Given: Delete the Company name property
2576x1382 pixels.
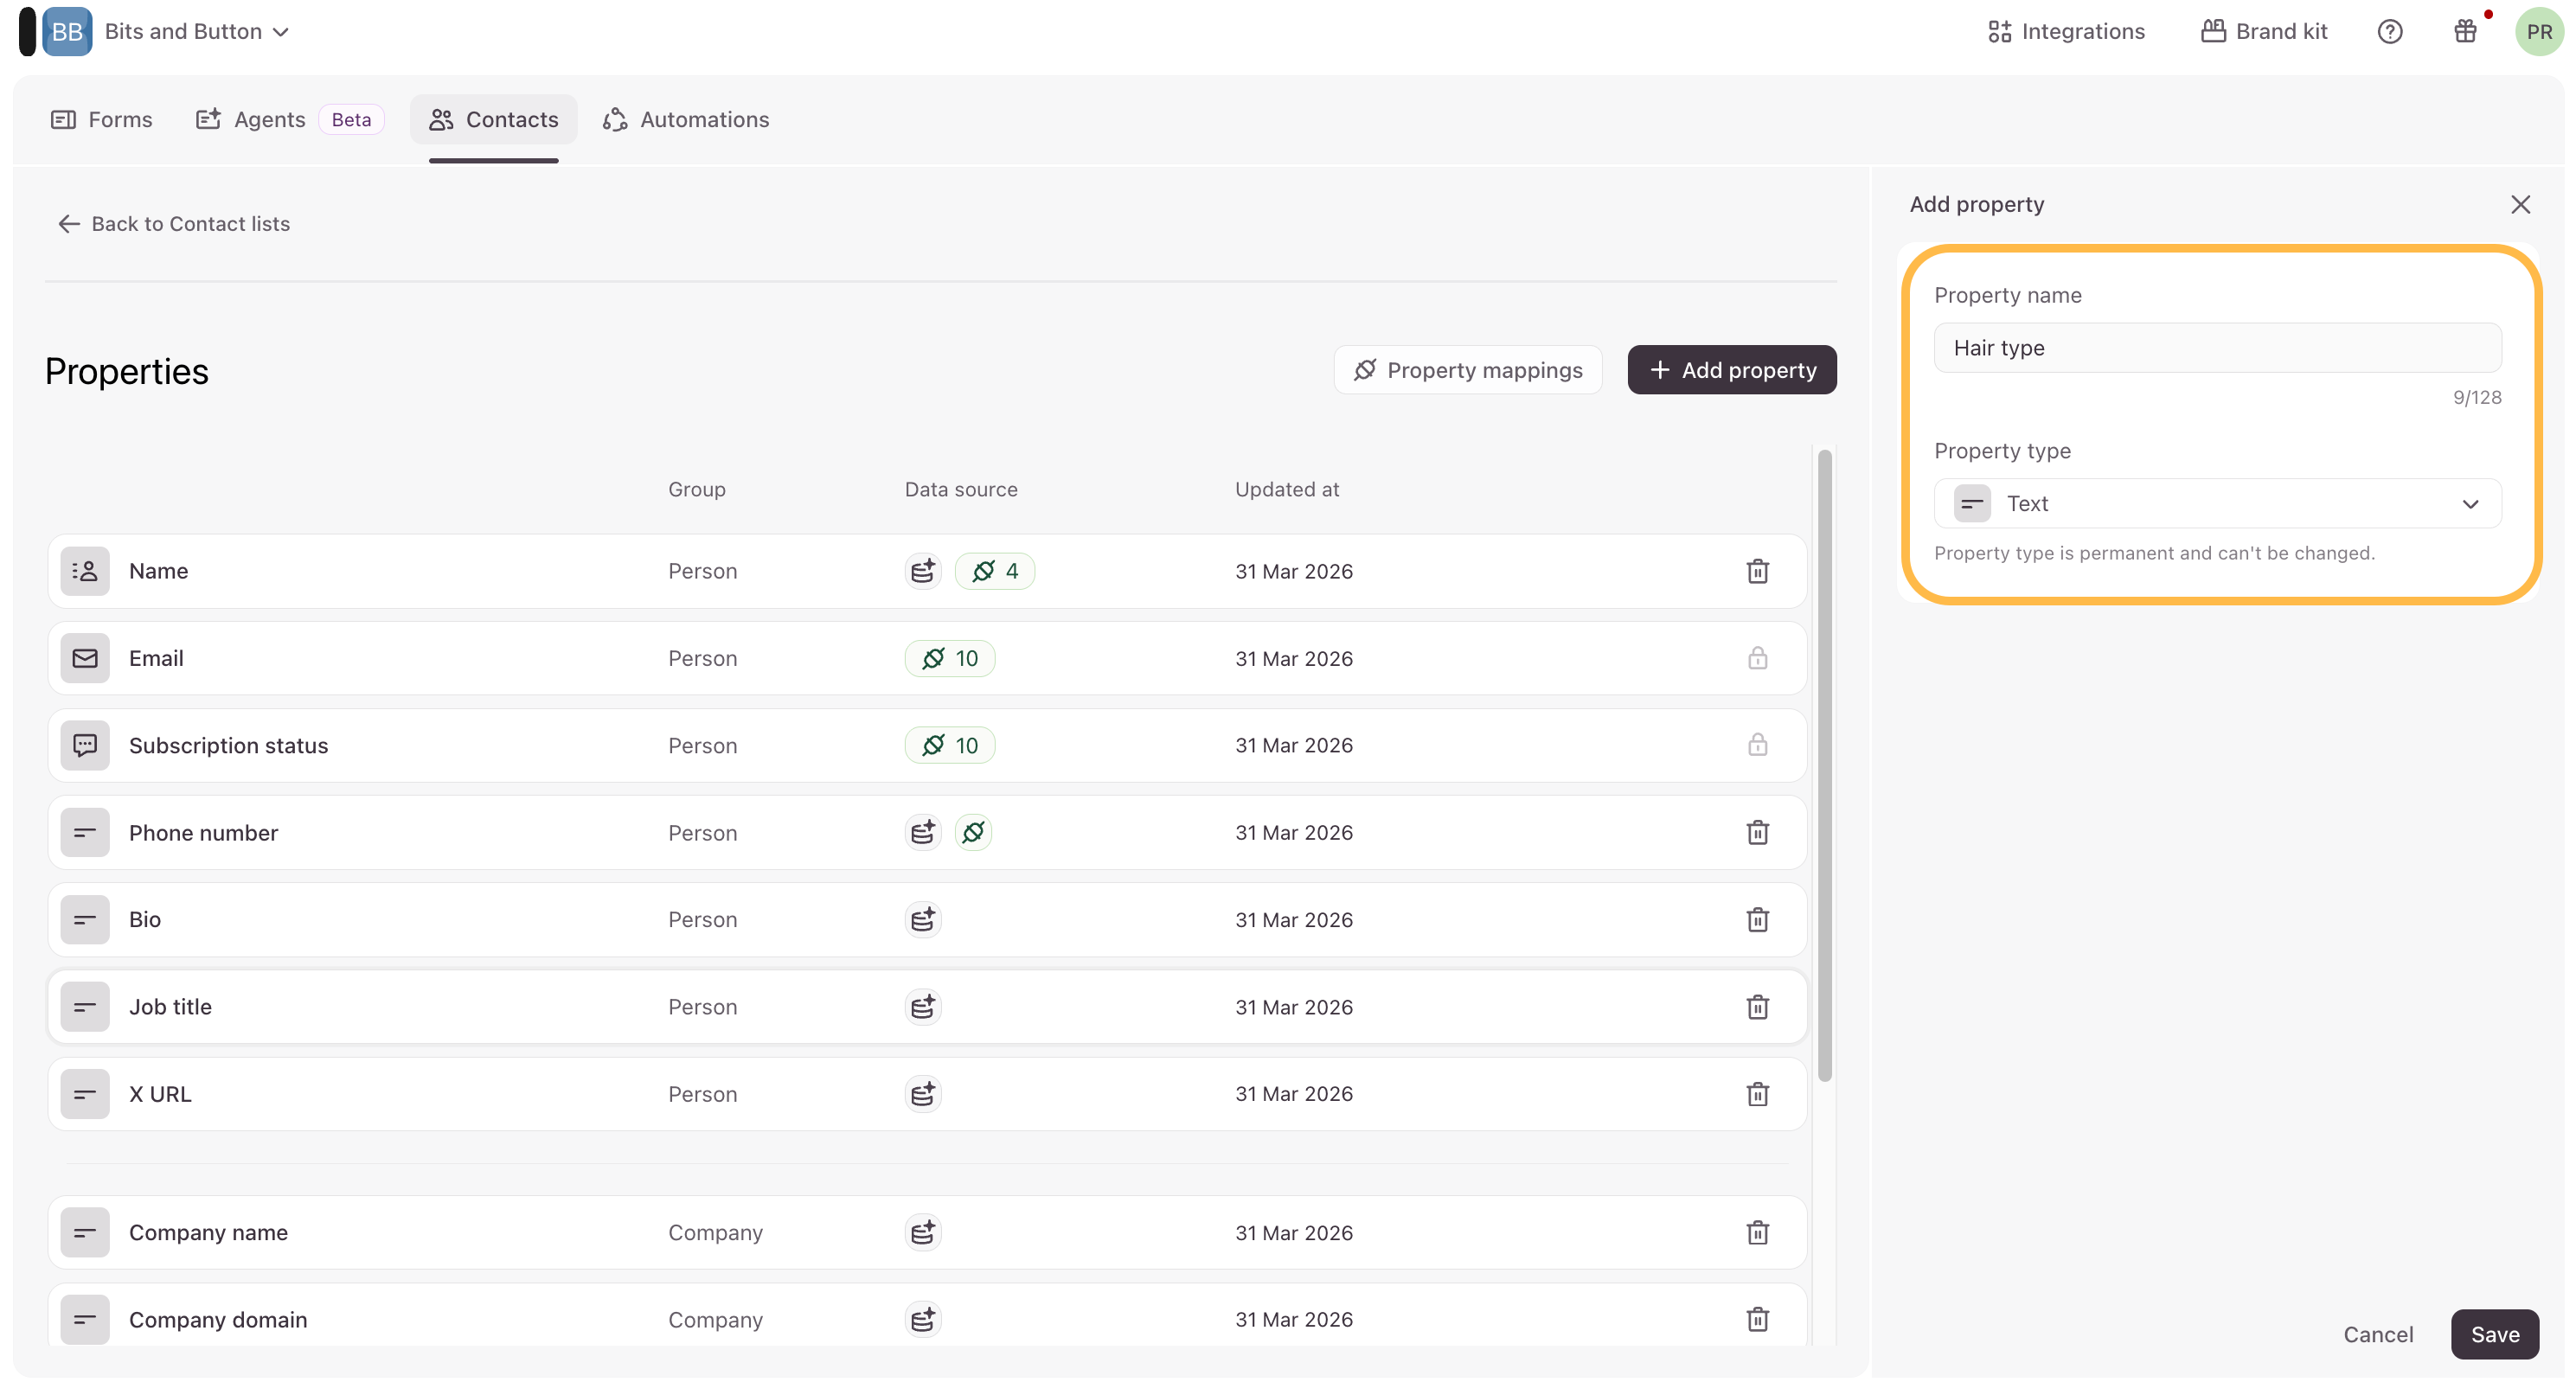Looking at the screenshot, I should [1757, 1232].
